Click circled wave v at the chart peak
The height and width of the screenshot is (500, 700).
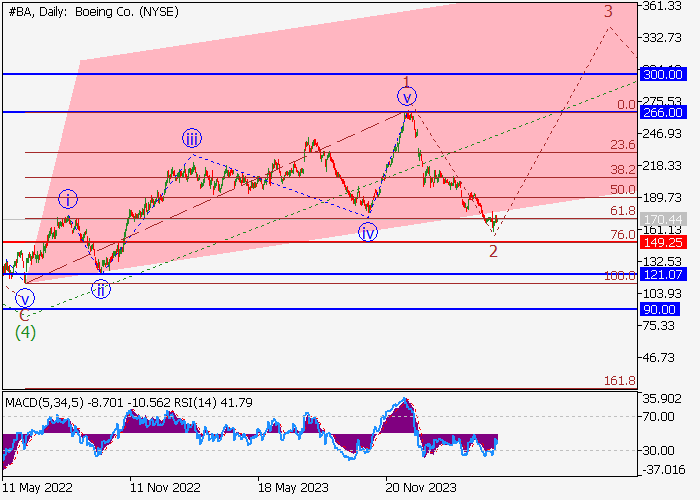(x=406, y=97)
